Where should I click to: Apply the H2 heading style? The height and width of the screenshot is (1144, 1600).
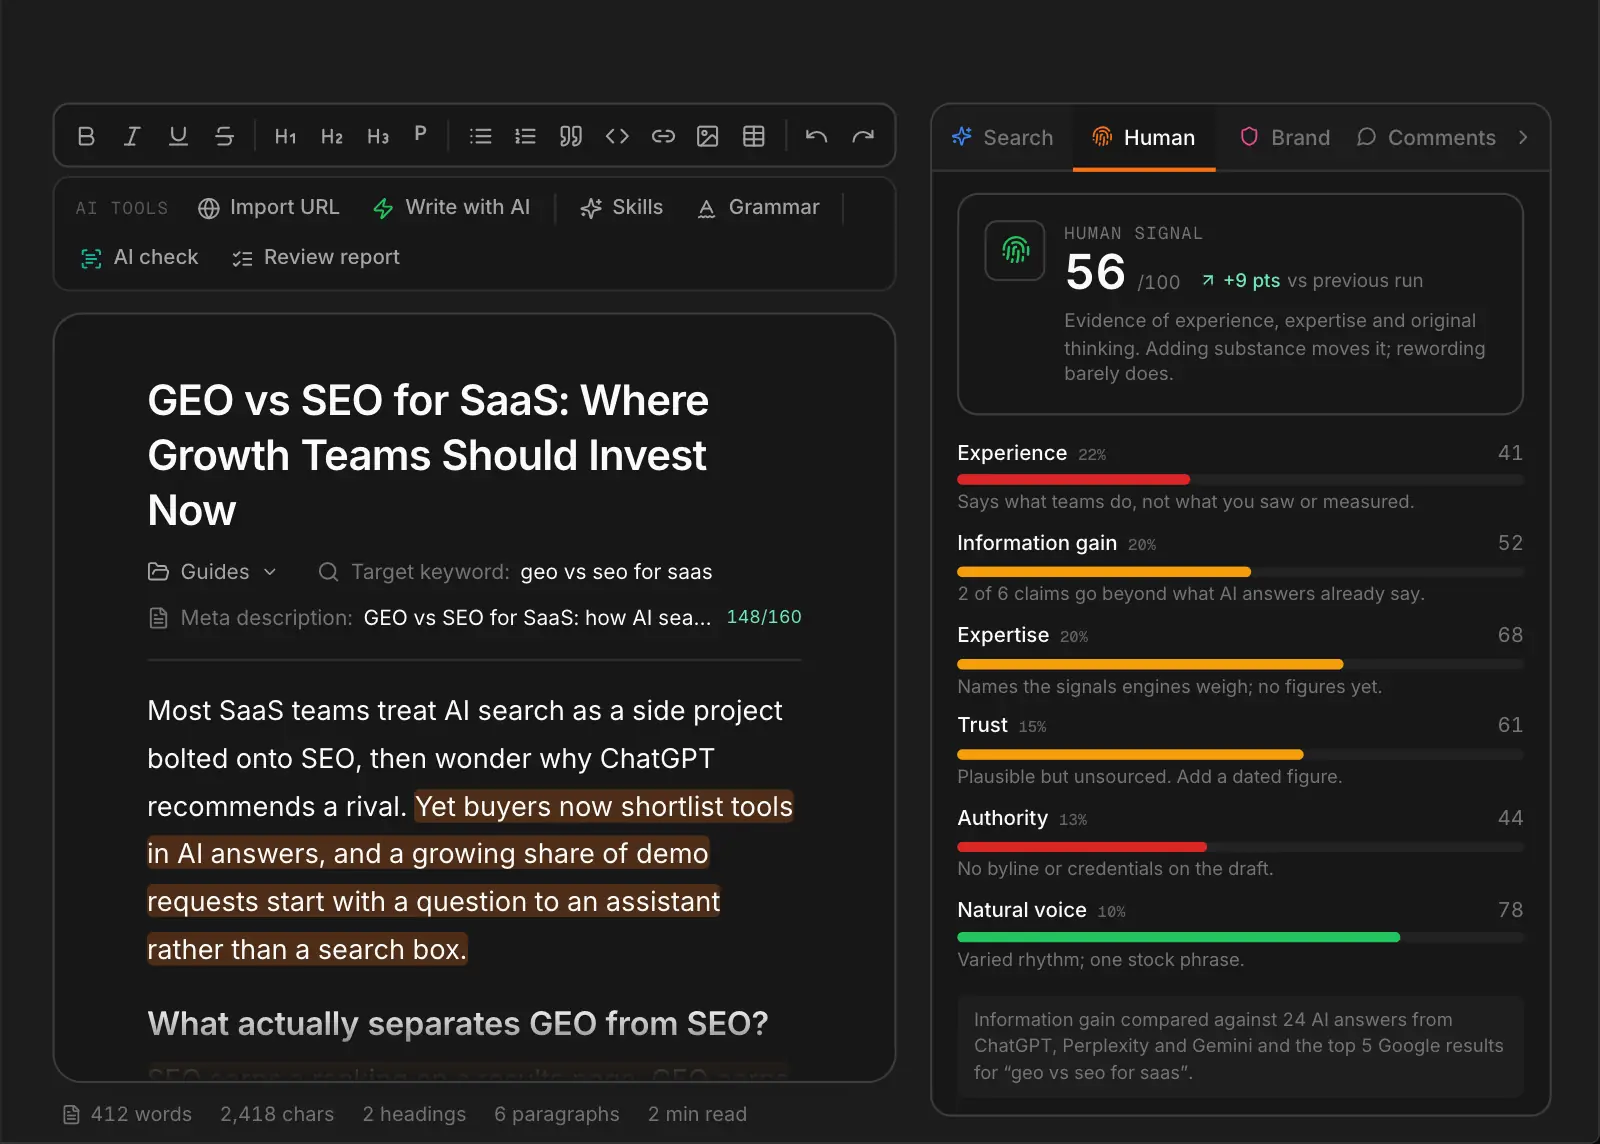click(x=332, y=136)
